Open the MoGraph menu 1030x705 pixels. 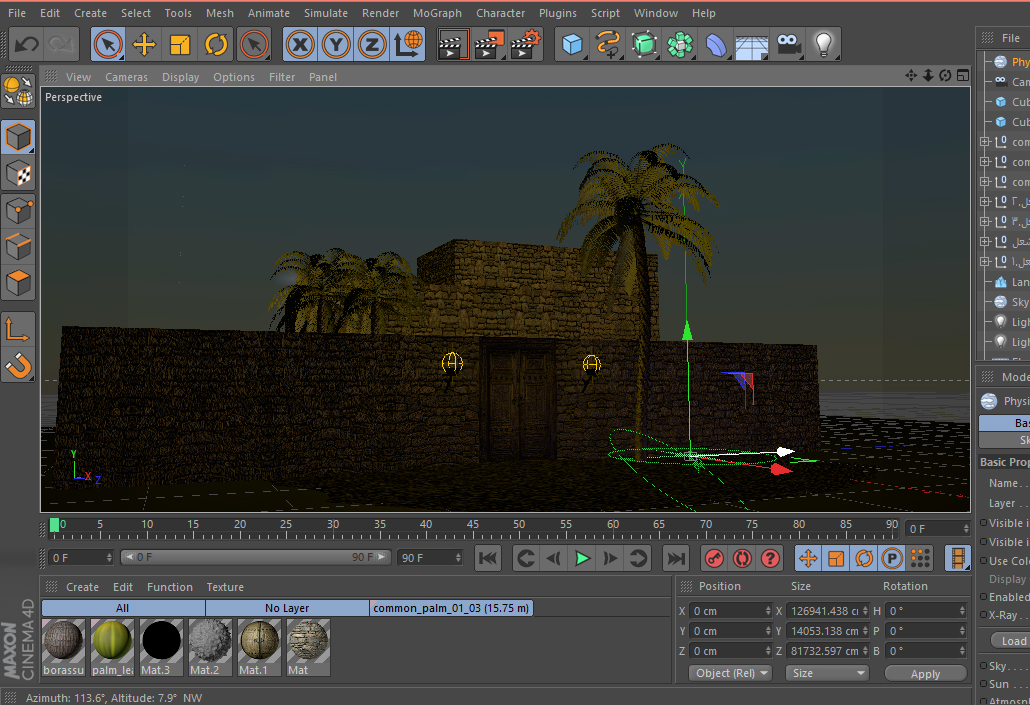coord(437,13)
